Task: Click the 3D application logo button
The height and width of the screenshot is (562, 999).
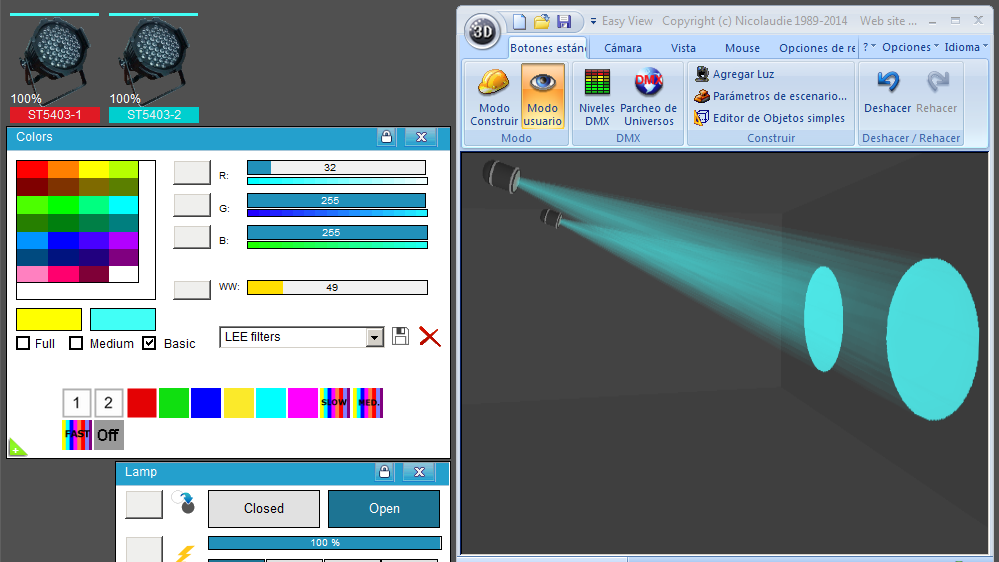Action: pos(482,31)
